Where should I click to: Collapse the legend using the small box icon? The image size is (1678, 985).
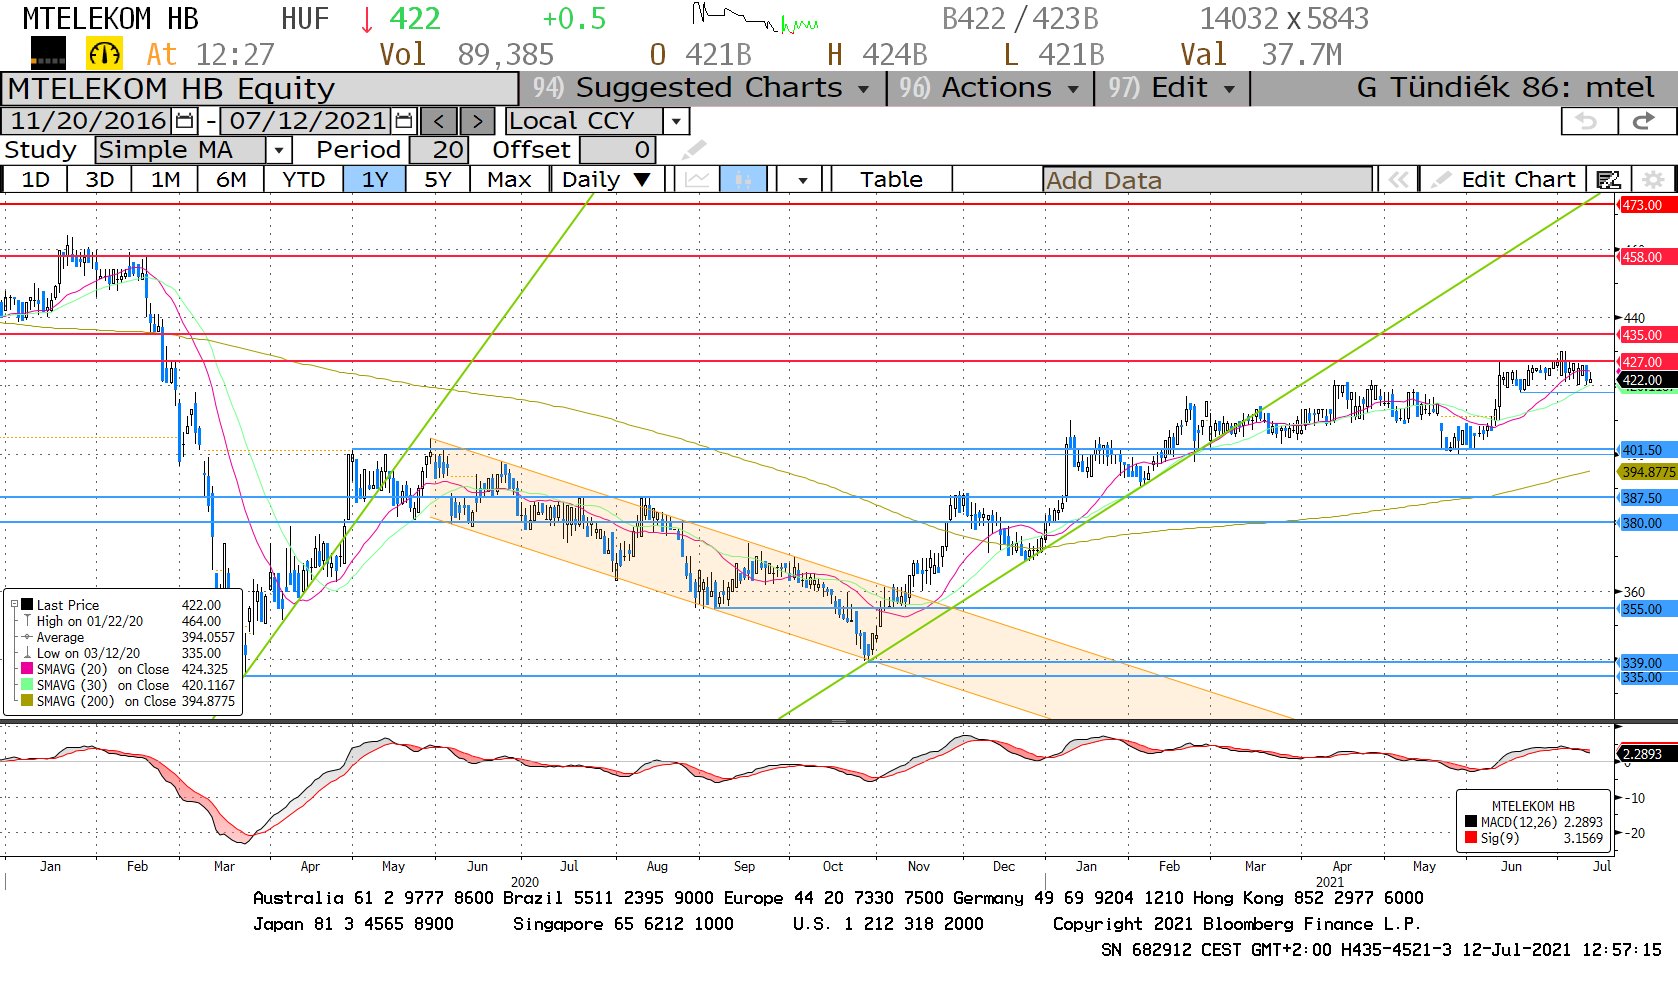tap(14, 604)
